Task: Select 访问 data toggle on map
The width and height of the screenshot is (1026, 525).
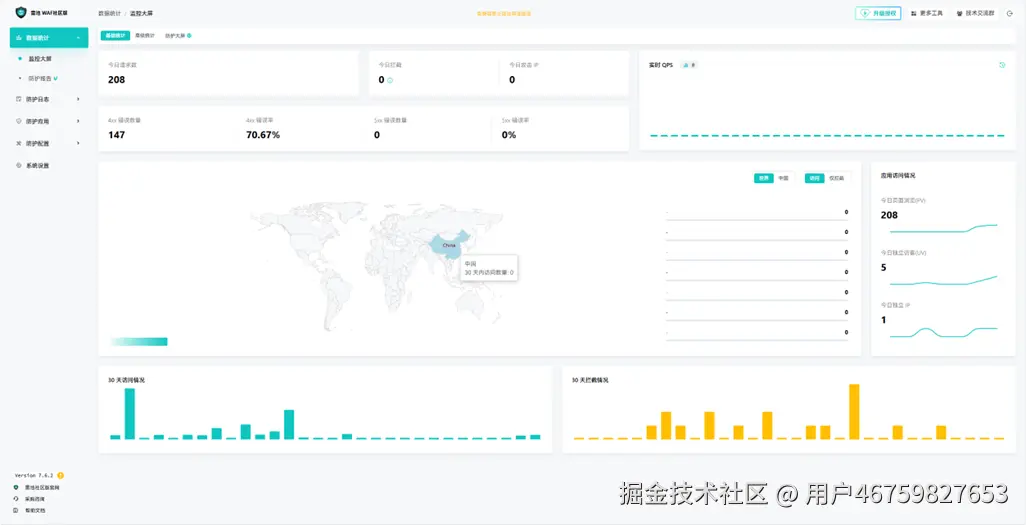Action: (814, 178)
